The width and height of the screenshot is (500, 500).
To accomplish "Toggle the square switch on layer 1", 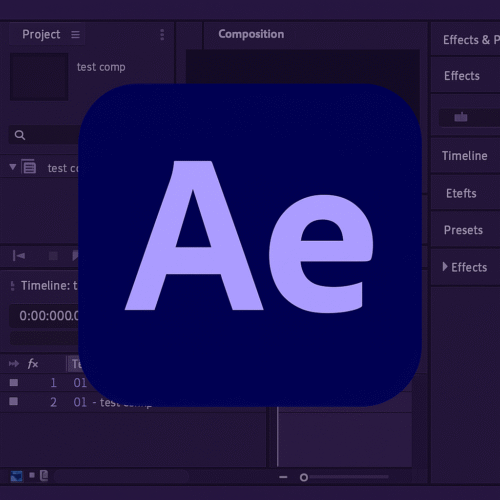I will pos(14,382).
